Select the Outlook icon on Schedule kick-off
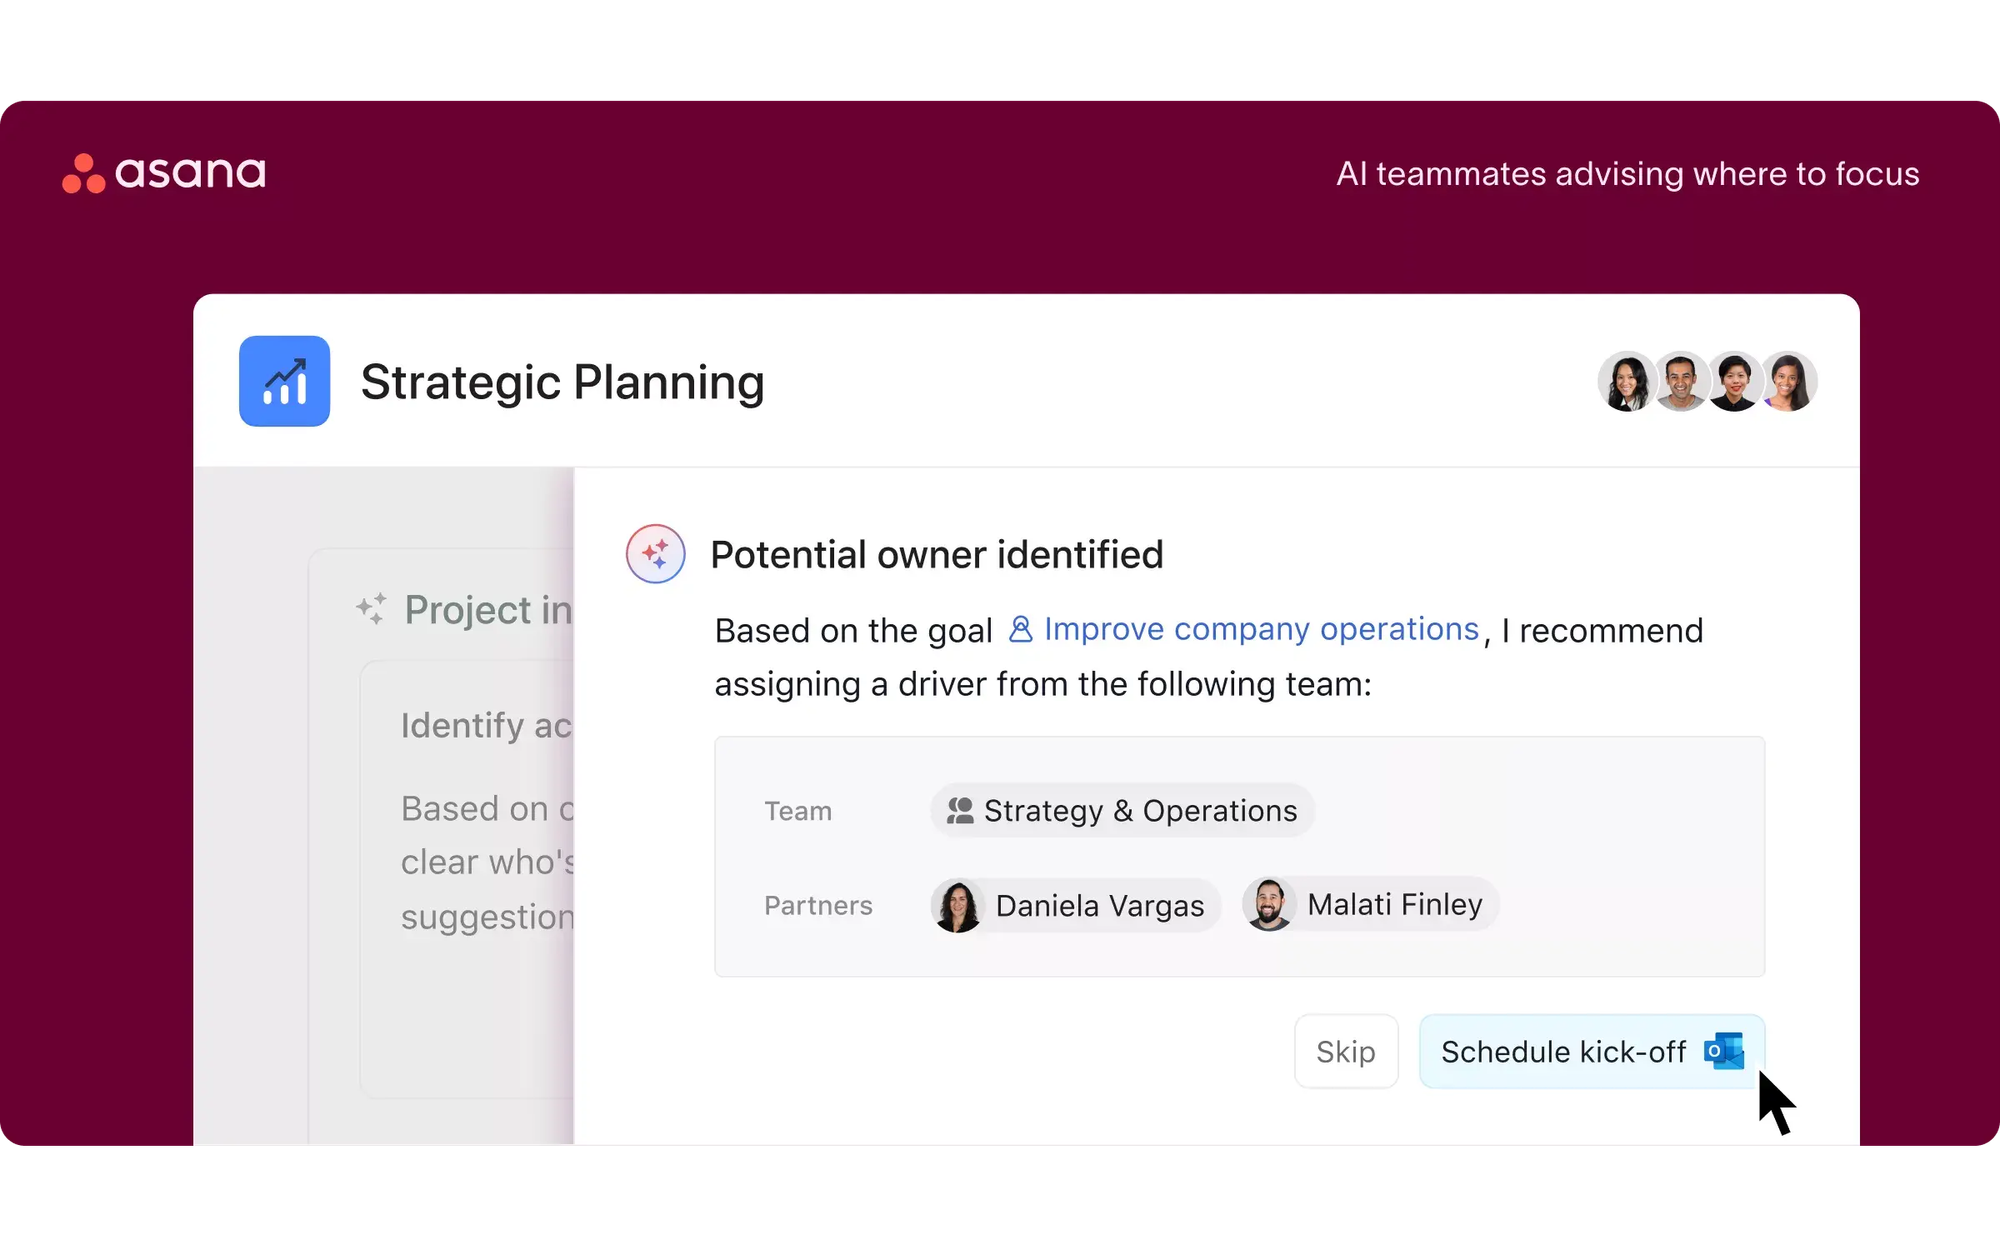 coord(1722,1052)
